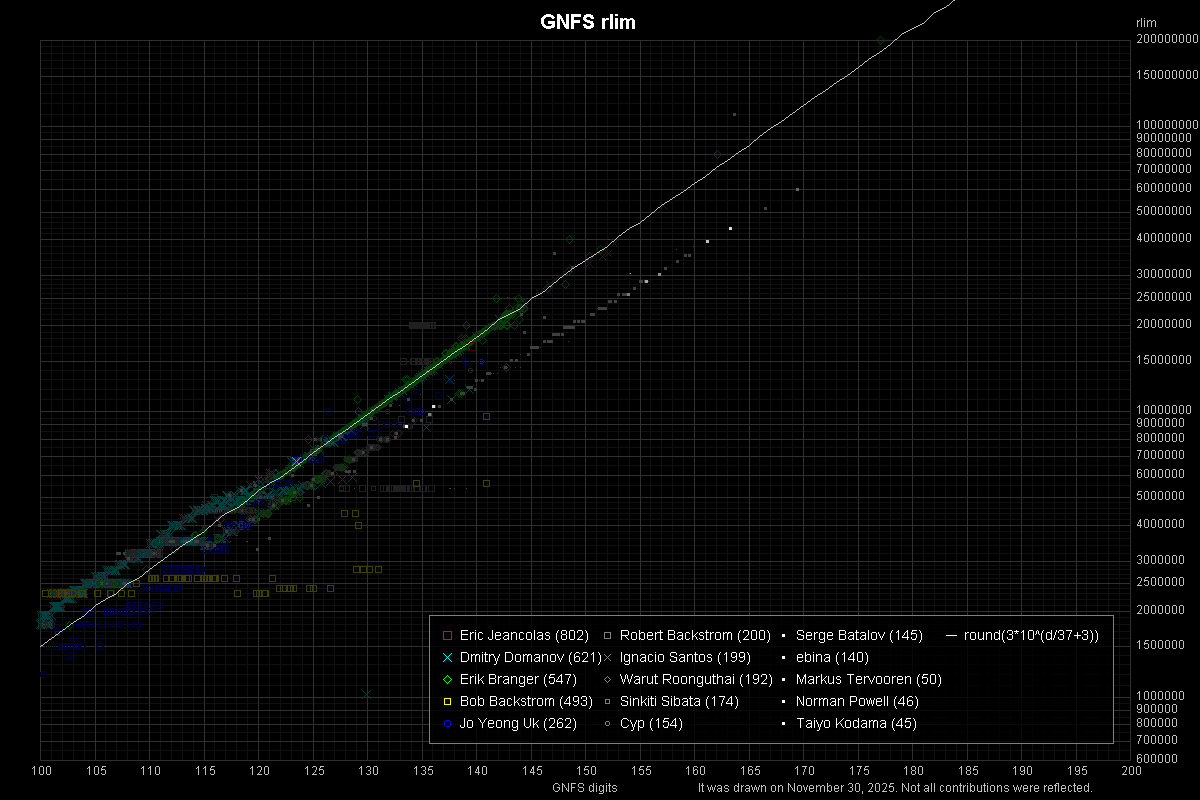Click the round(3*10^(d/37+3)) legend label
Image resolution: width=1200 pixels, height=800 pixels.
click(1031, 635)
